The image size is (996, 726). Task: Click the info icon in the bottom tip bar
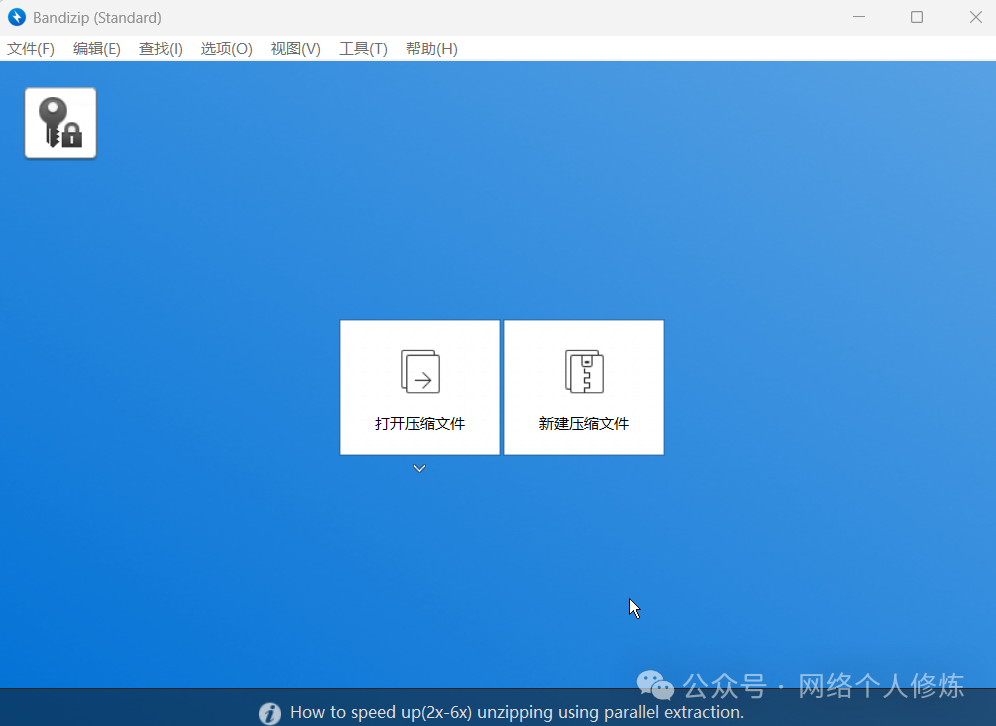(x=269, y=712)
